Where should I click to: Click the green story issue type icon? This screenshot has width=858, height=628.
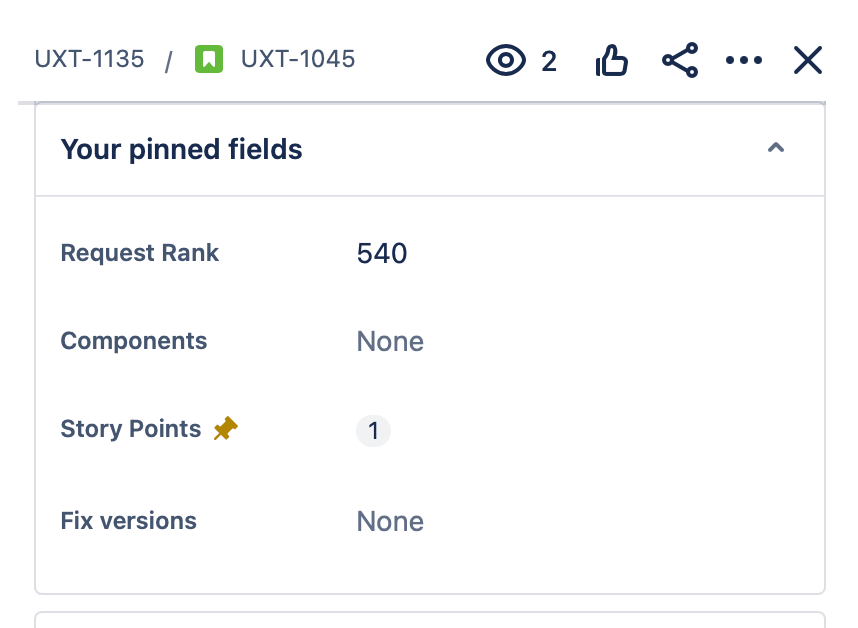[209, 60]
